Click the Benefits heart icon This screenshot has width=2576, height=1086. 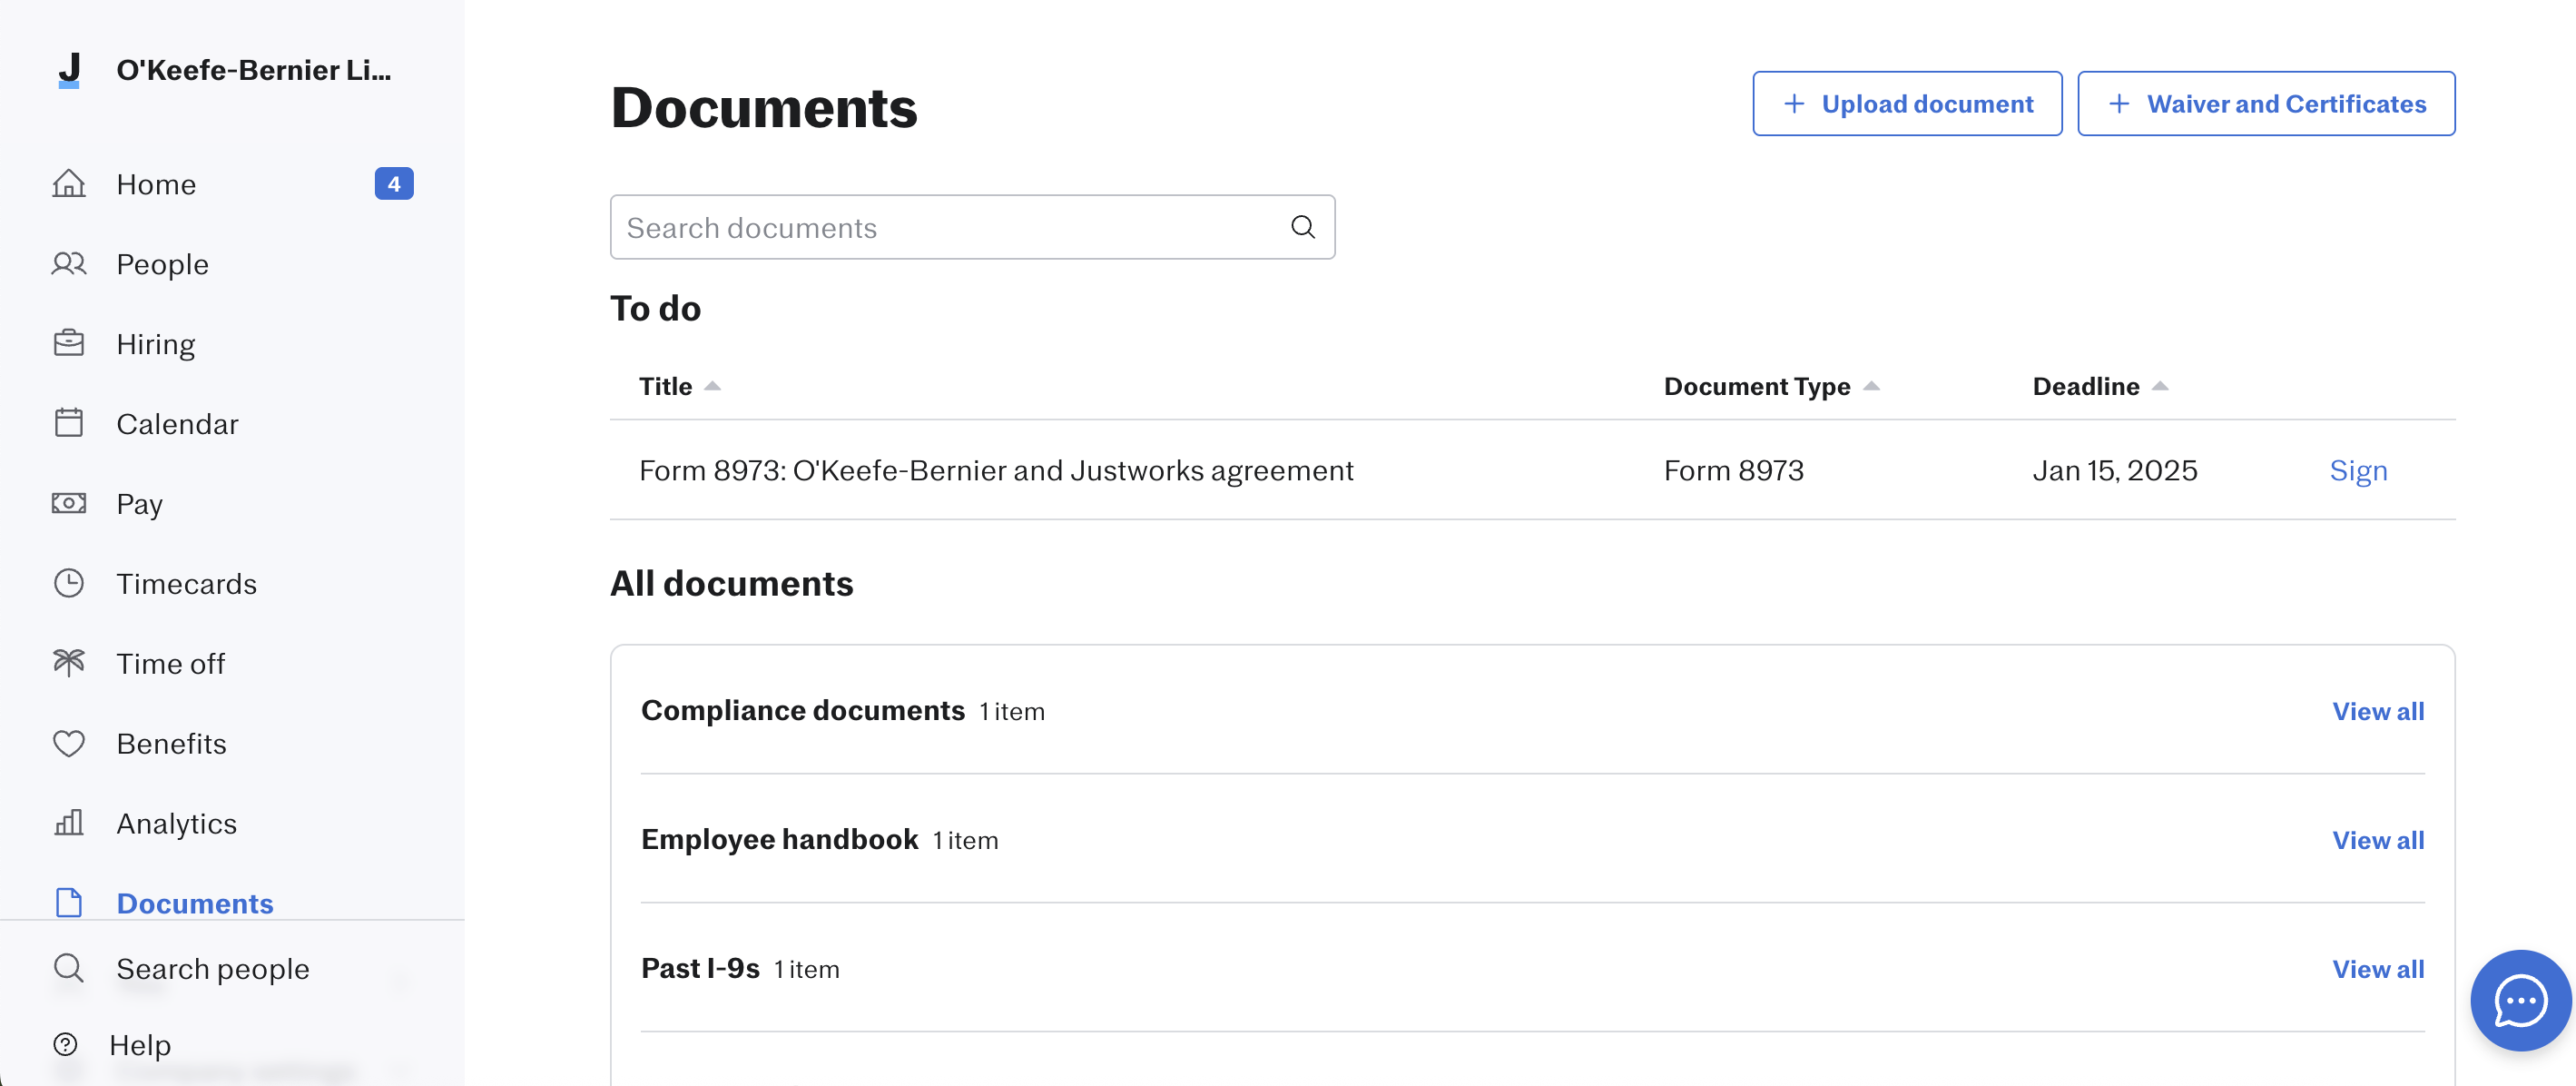(x=69, y=743)
